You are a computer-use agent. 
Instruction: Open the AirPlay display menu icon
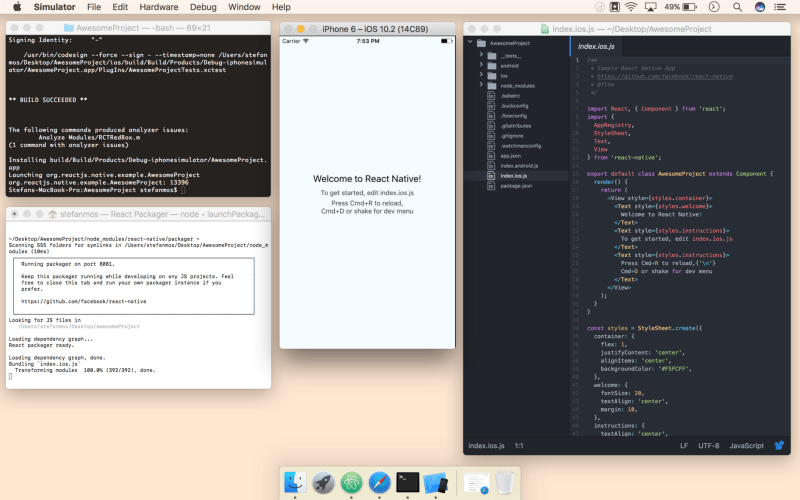tap(651, 7)
